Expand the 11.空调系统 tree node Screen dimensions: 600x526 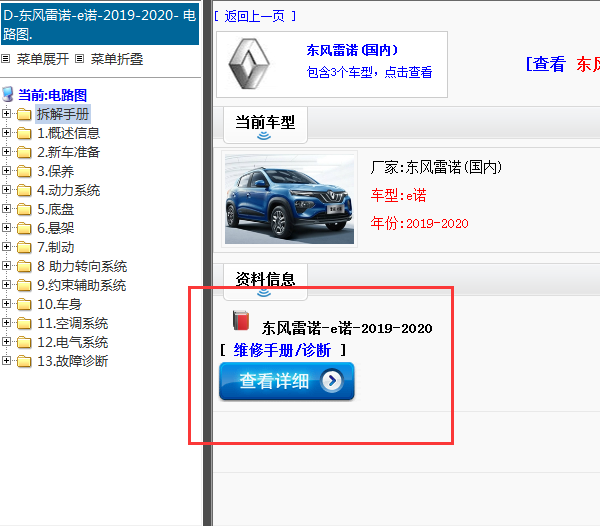pyautogui.click(x=6, y=322)
